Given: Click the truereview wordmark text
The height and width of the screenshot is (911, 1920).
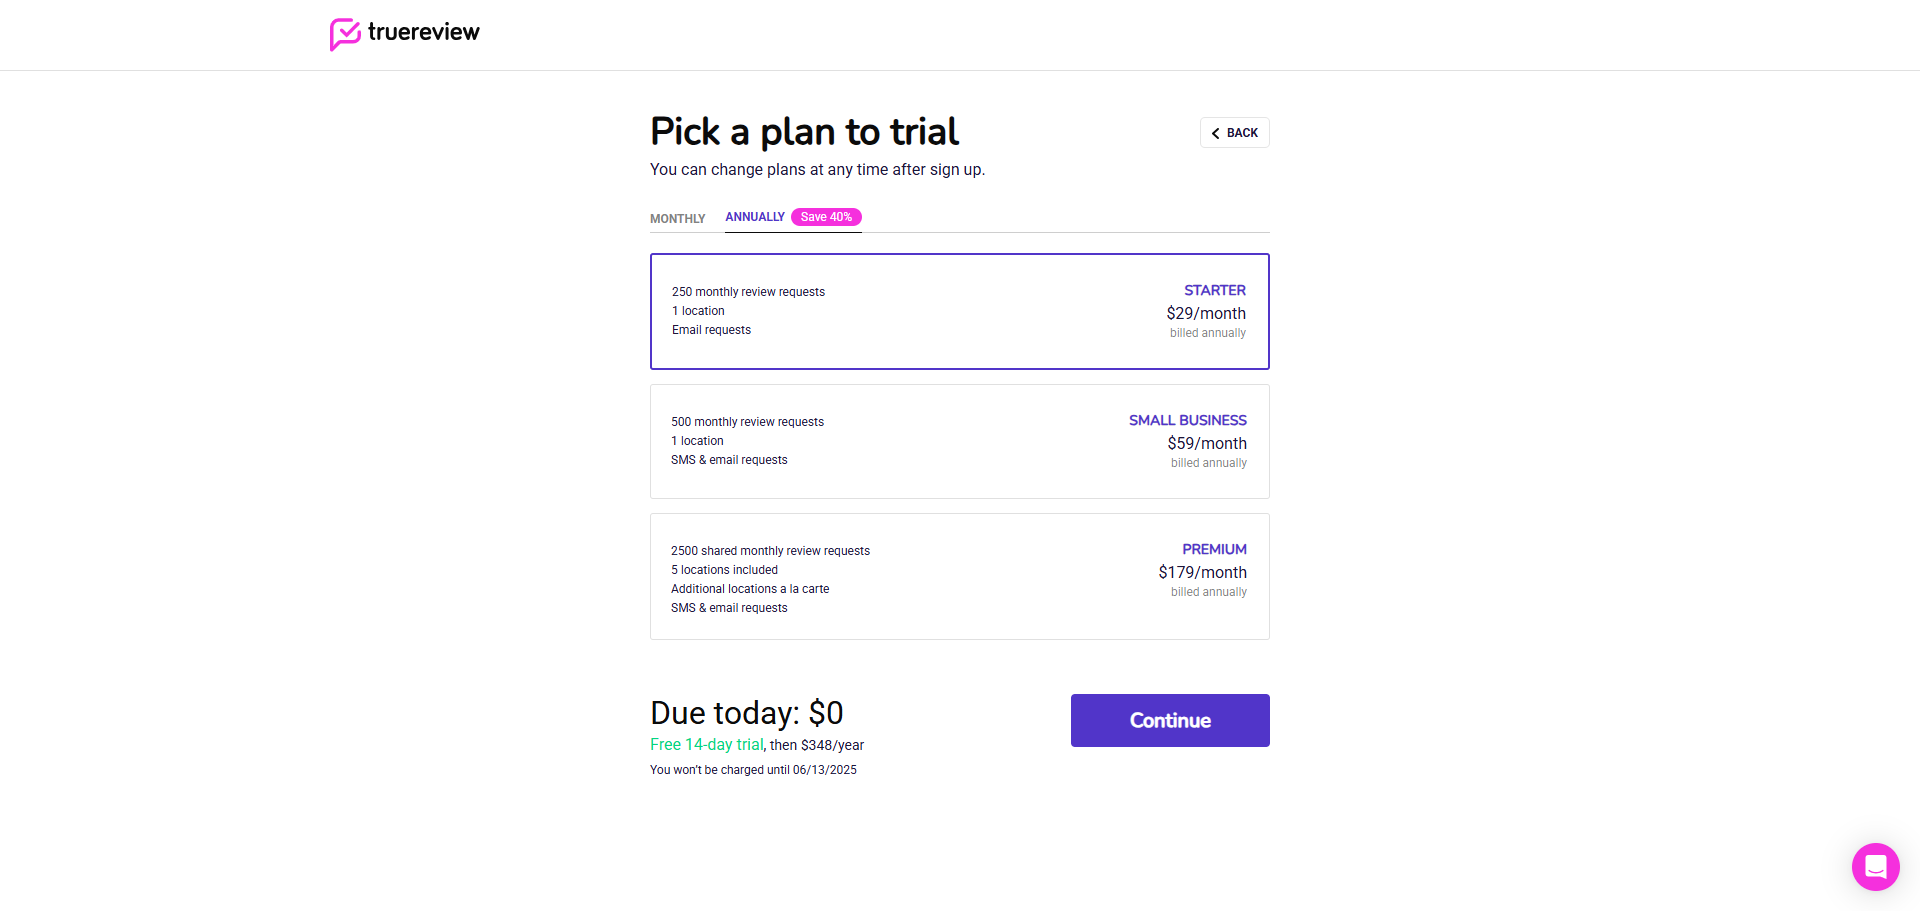Looking at the screenshot, I should click(x=423, y=32).
